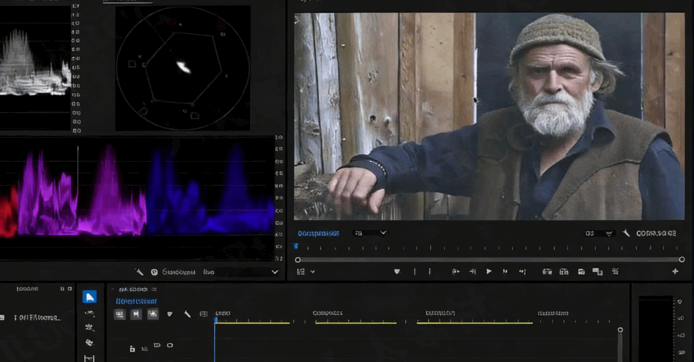Click the Lift button in Program Monitor

click(547, 271)
